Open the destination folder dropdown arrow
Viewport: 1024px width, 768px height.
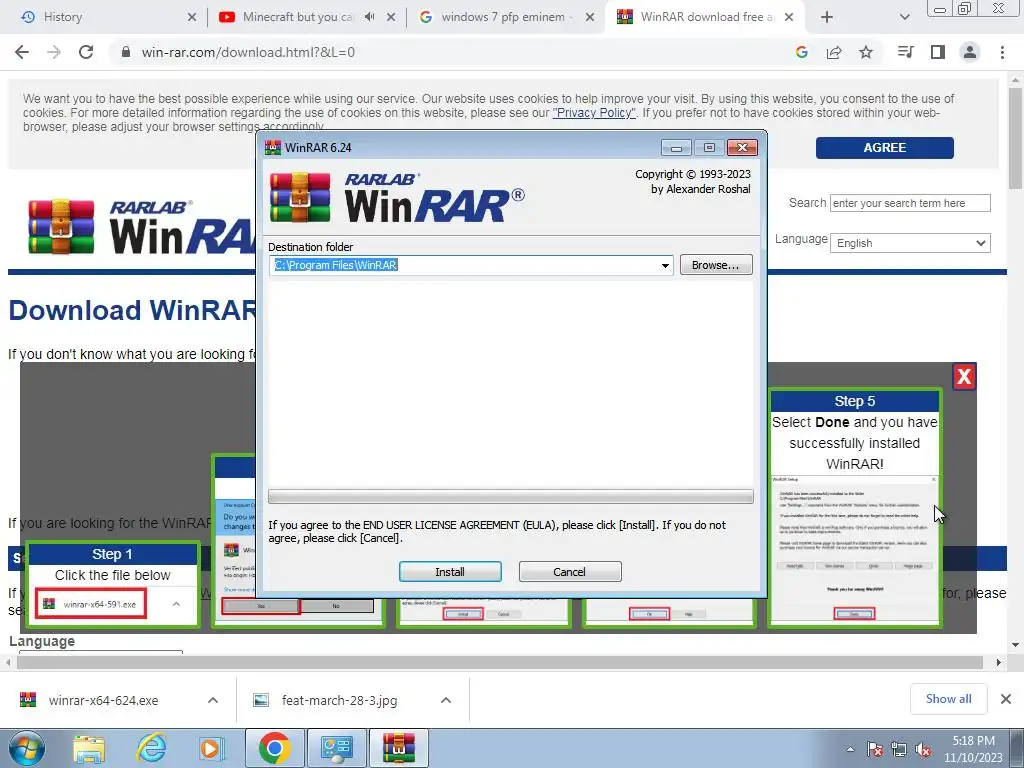[x=665, y=265]
